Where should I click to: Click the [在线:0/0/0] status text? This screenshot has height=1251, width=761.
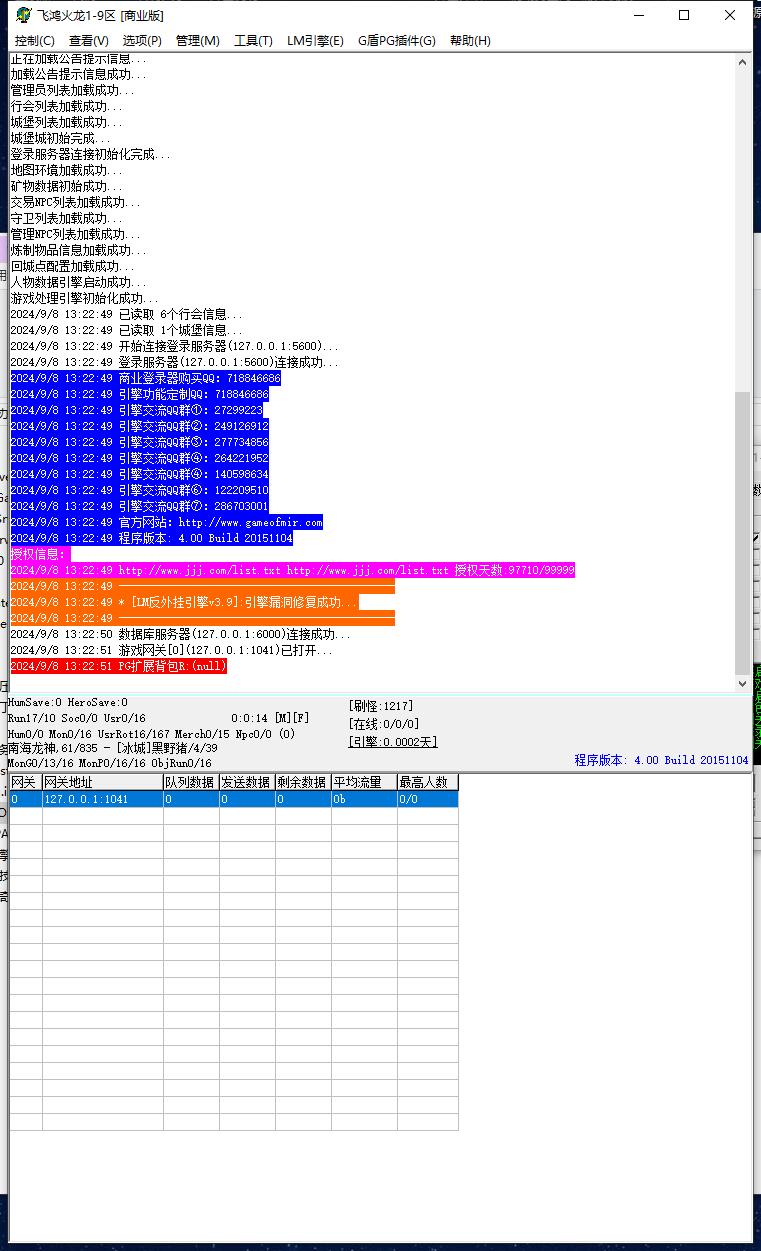click(384, 724)
